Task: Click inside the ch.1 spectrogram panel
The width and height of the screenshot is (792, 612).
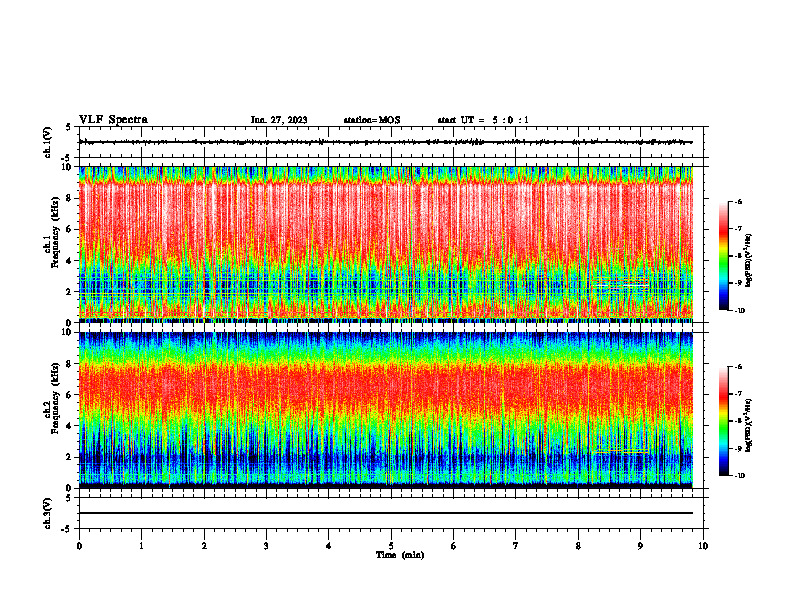Action: 386,244
